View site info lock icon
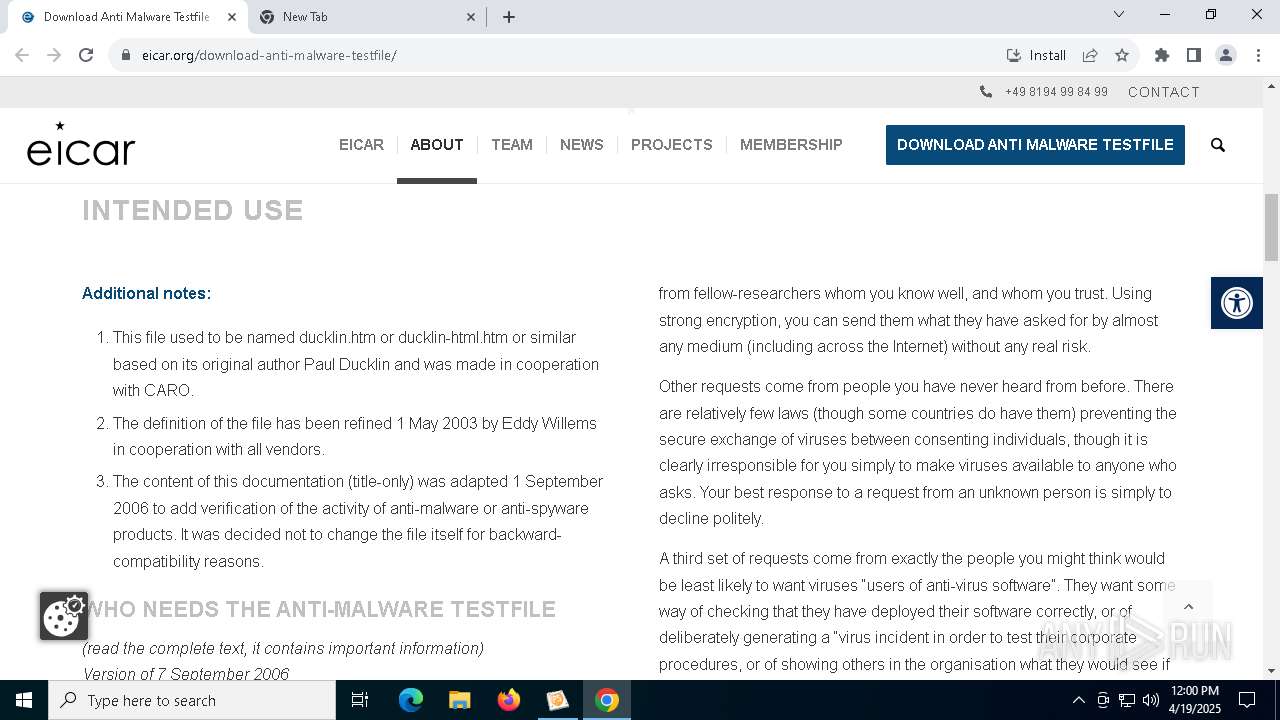This screenshot has width=1280, height=720. pyautogui.click(x=126, y=55)
